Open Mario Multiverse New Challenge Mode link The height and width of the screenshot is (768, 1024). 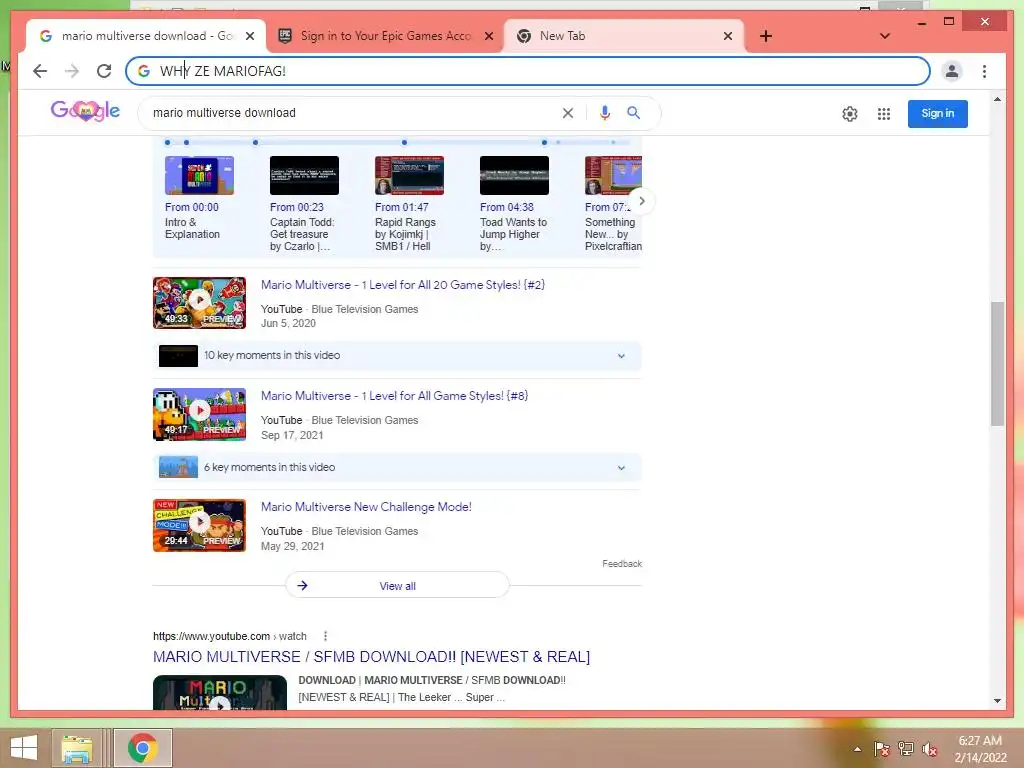pyautogui.click(x=366, y=507)
